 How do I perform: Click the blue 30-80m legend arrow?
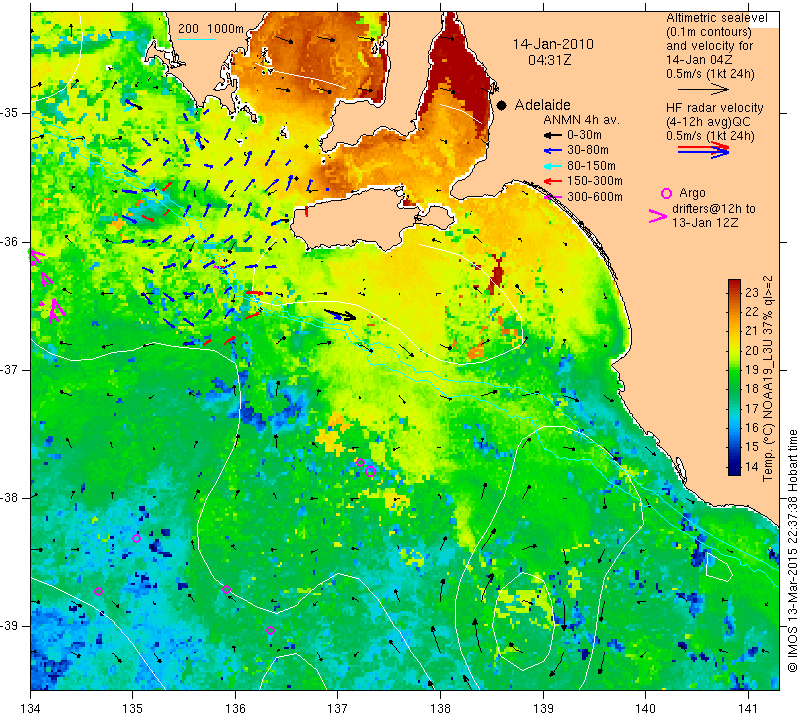552,151
